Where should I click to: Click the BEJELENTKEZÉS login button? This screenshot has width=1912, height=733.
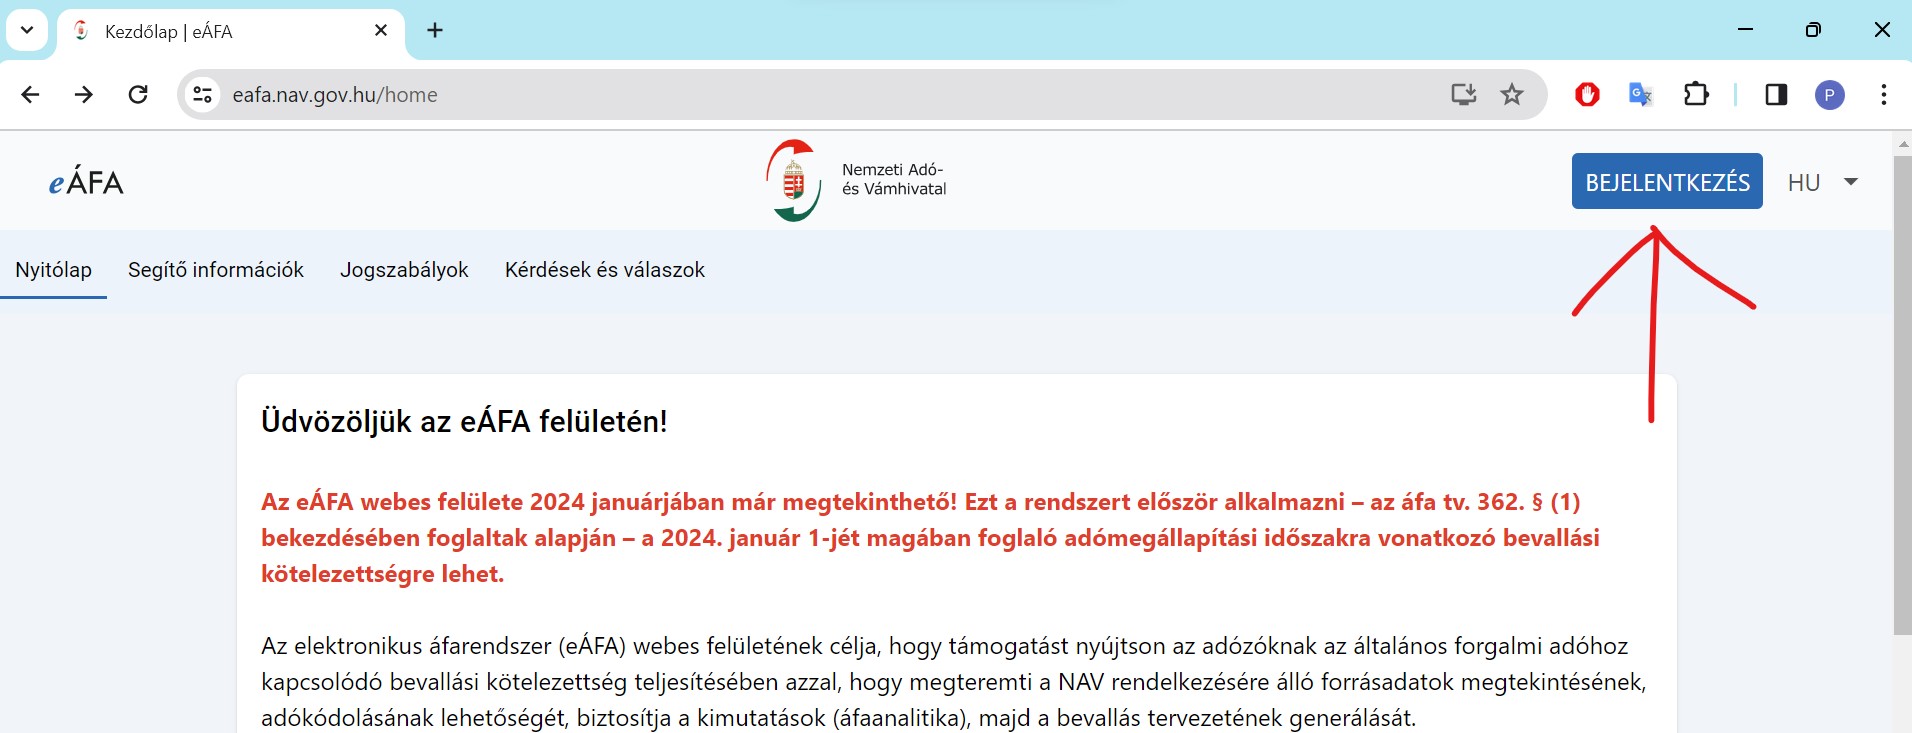(1667, 181)
